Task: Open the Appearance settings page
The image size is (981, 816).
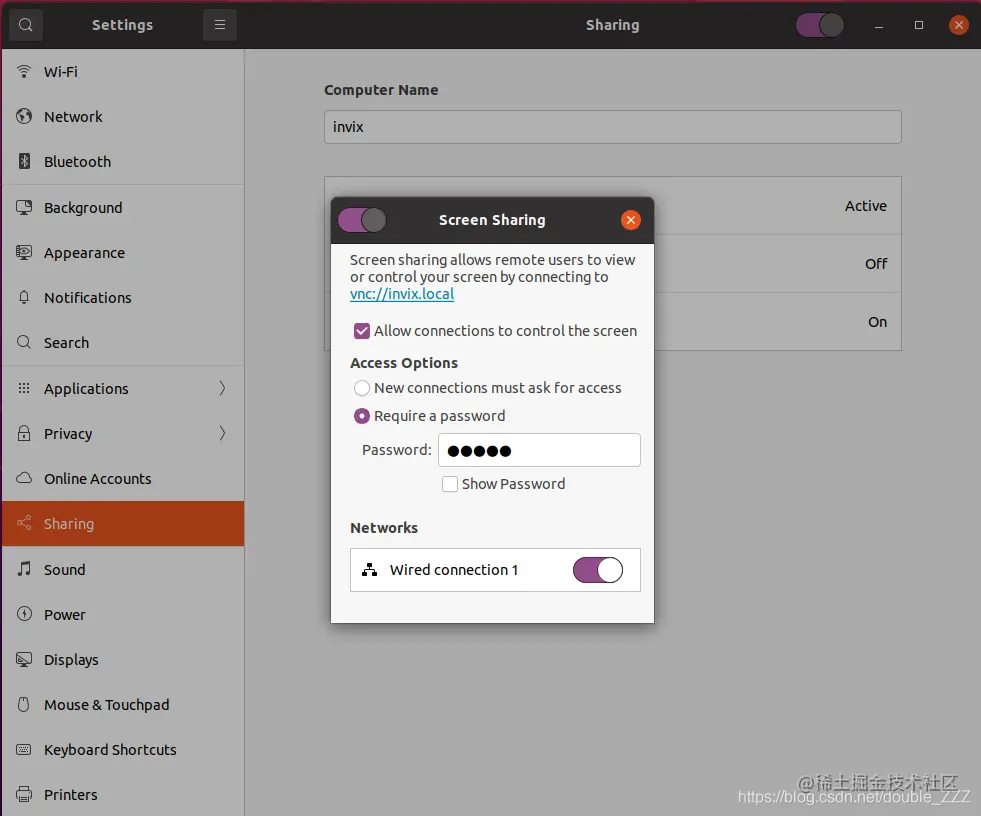Action: (x=123, y=252)
